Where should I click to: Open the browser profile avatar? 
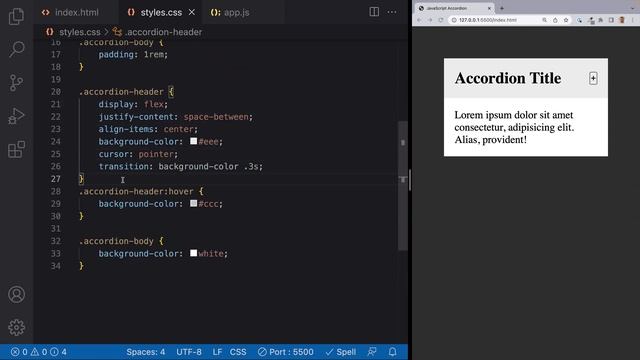(x=622, y=20)
